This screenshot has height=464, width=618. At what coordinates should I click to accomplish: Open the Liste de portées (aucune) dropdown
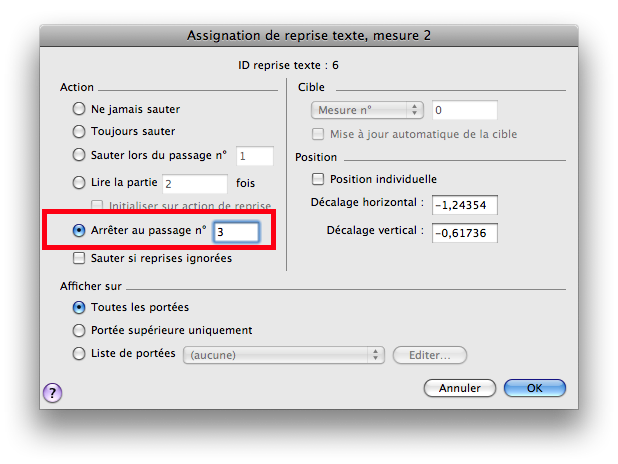tap(284, 354)
